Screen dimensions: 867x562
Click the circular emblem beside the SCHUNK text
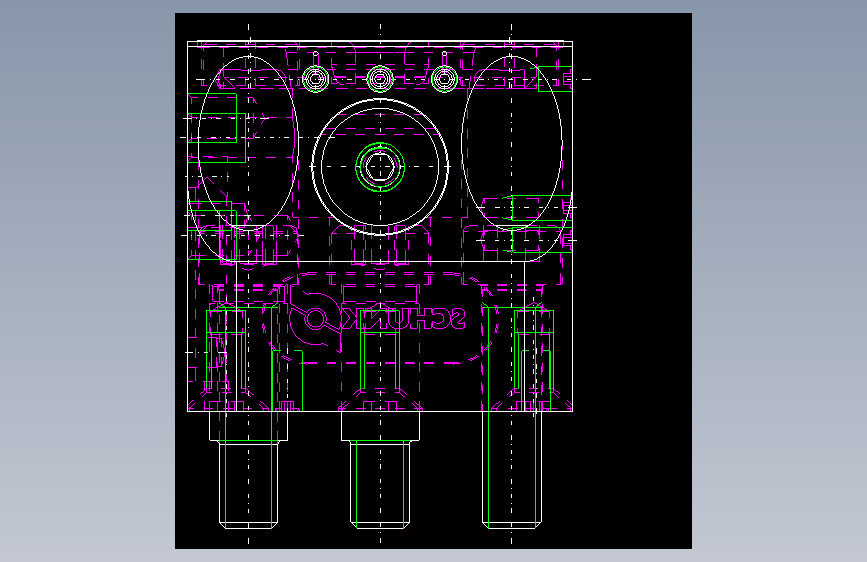[x=315, y=319]
